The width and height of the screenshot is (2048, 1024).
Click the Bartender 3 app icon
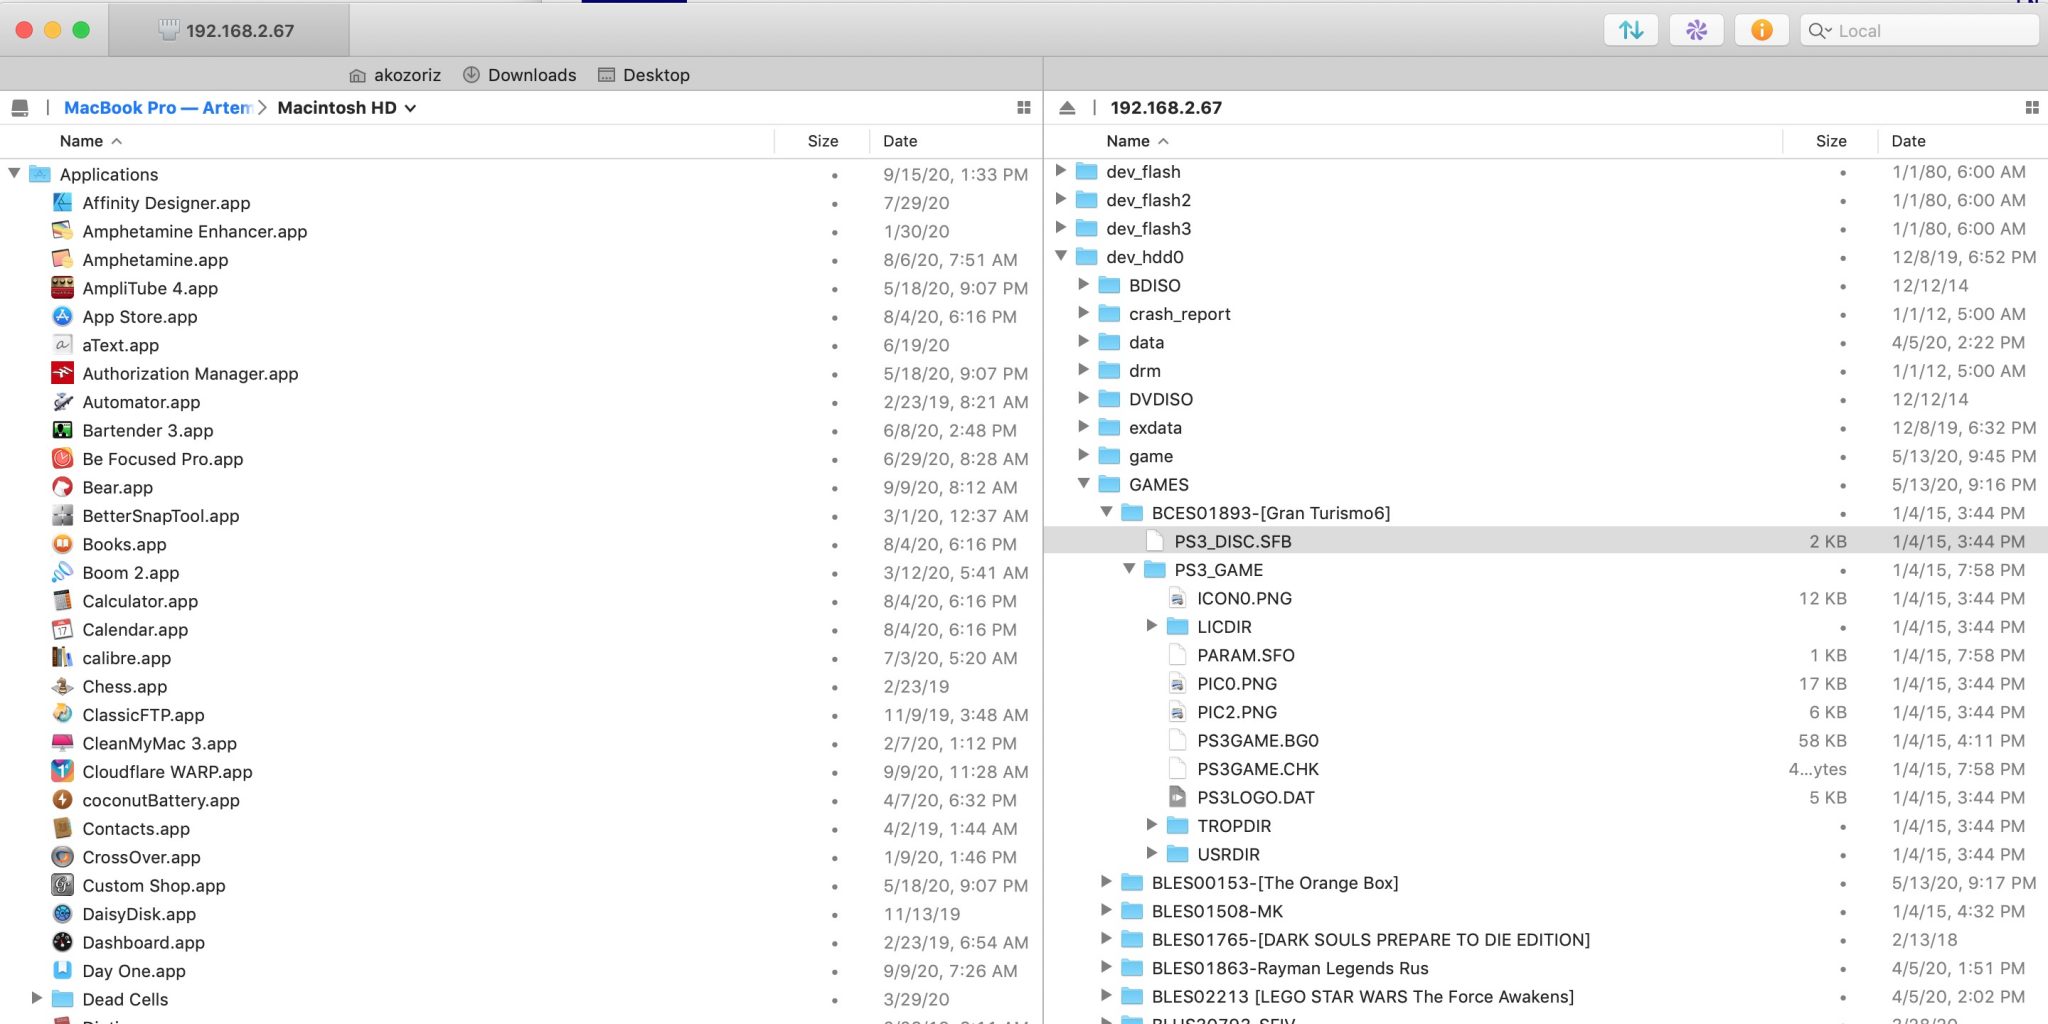pyautogui.click(x=62, y=430)
